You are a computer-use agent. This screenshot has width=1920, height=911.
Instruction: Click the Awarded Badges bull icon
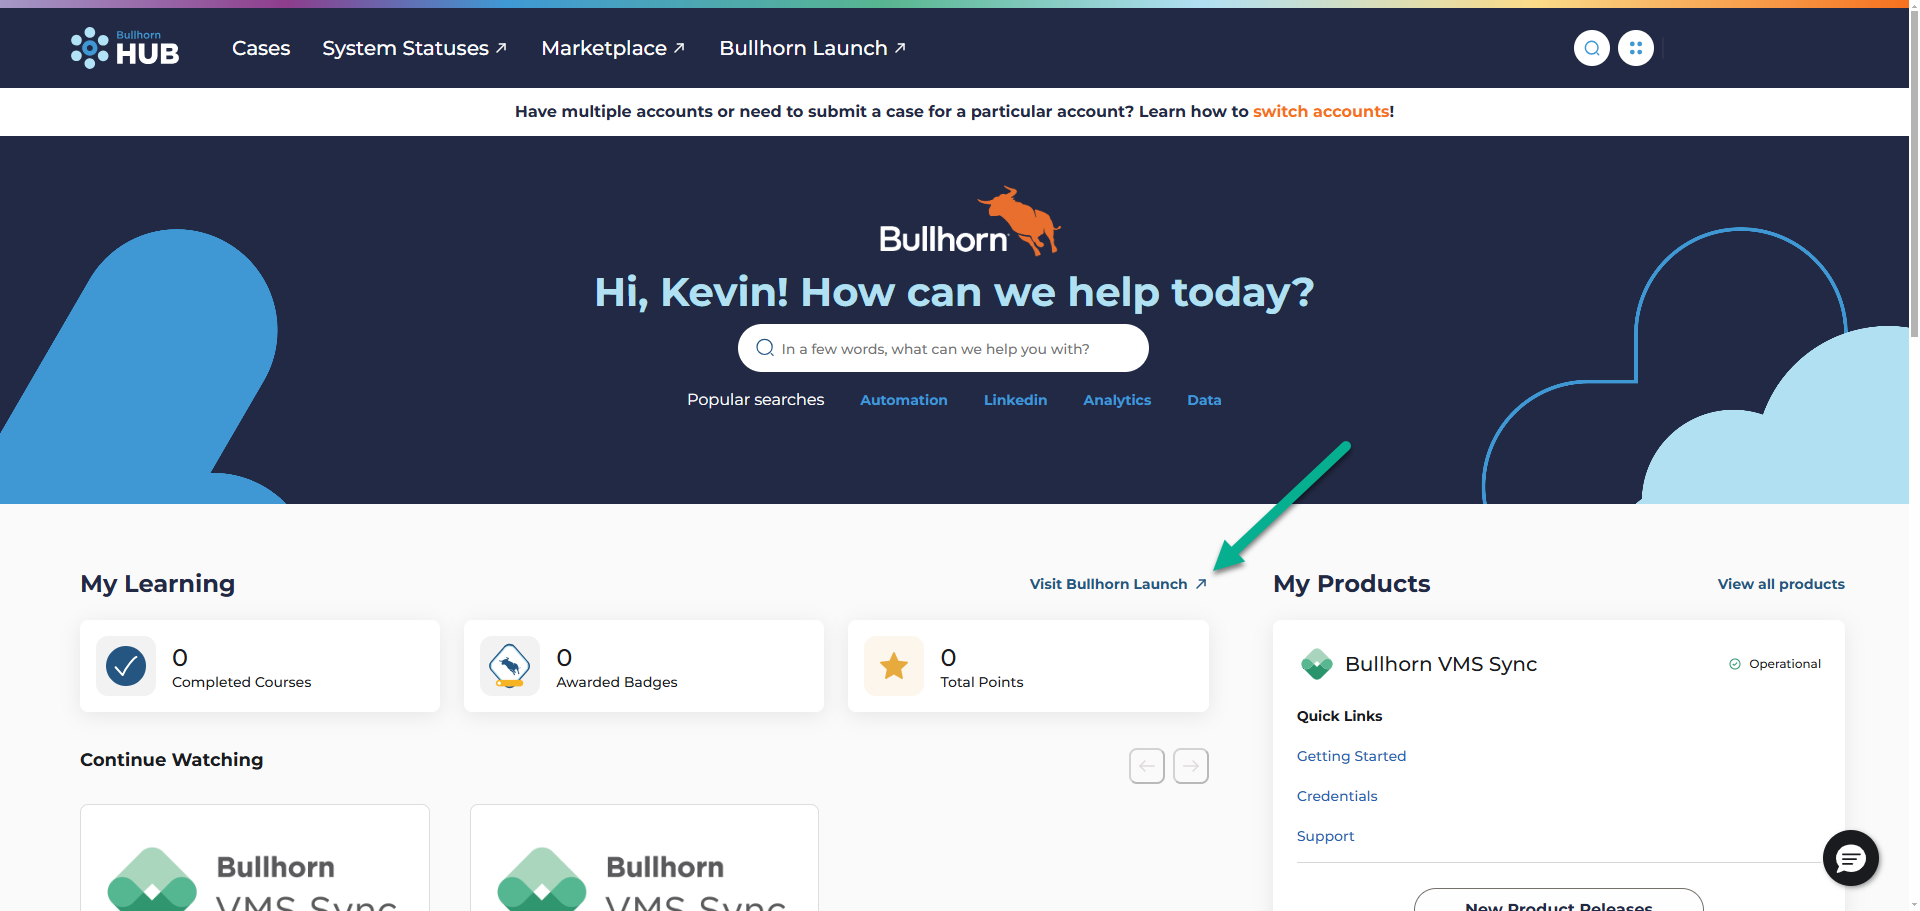click(x=510, y=666)
